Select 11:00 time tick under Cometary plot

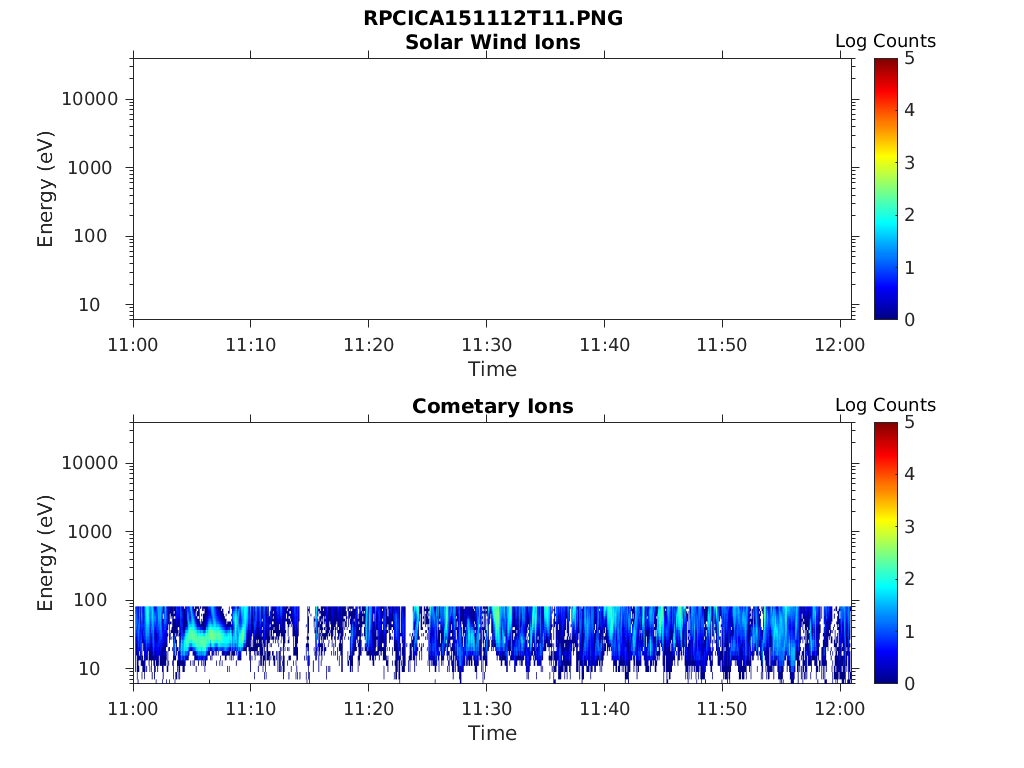133,709
